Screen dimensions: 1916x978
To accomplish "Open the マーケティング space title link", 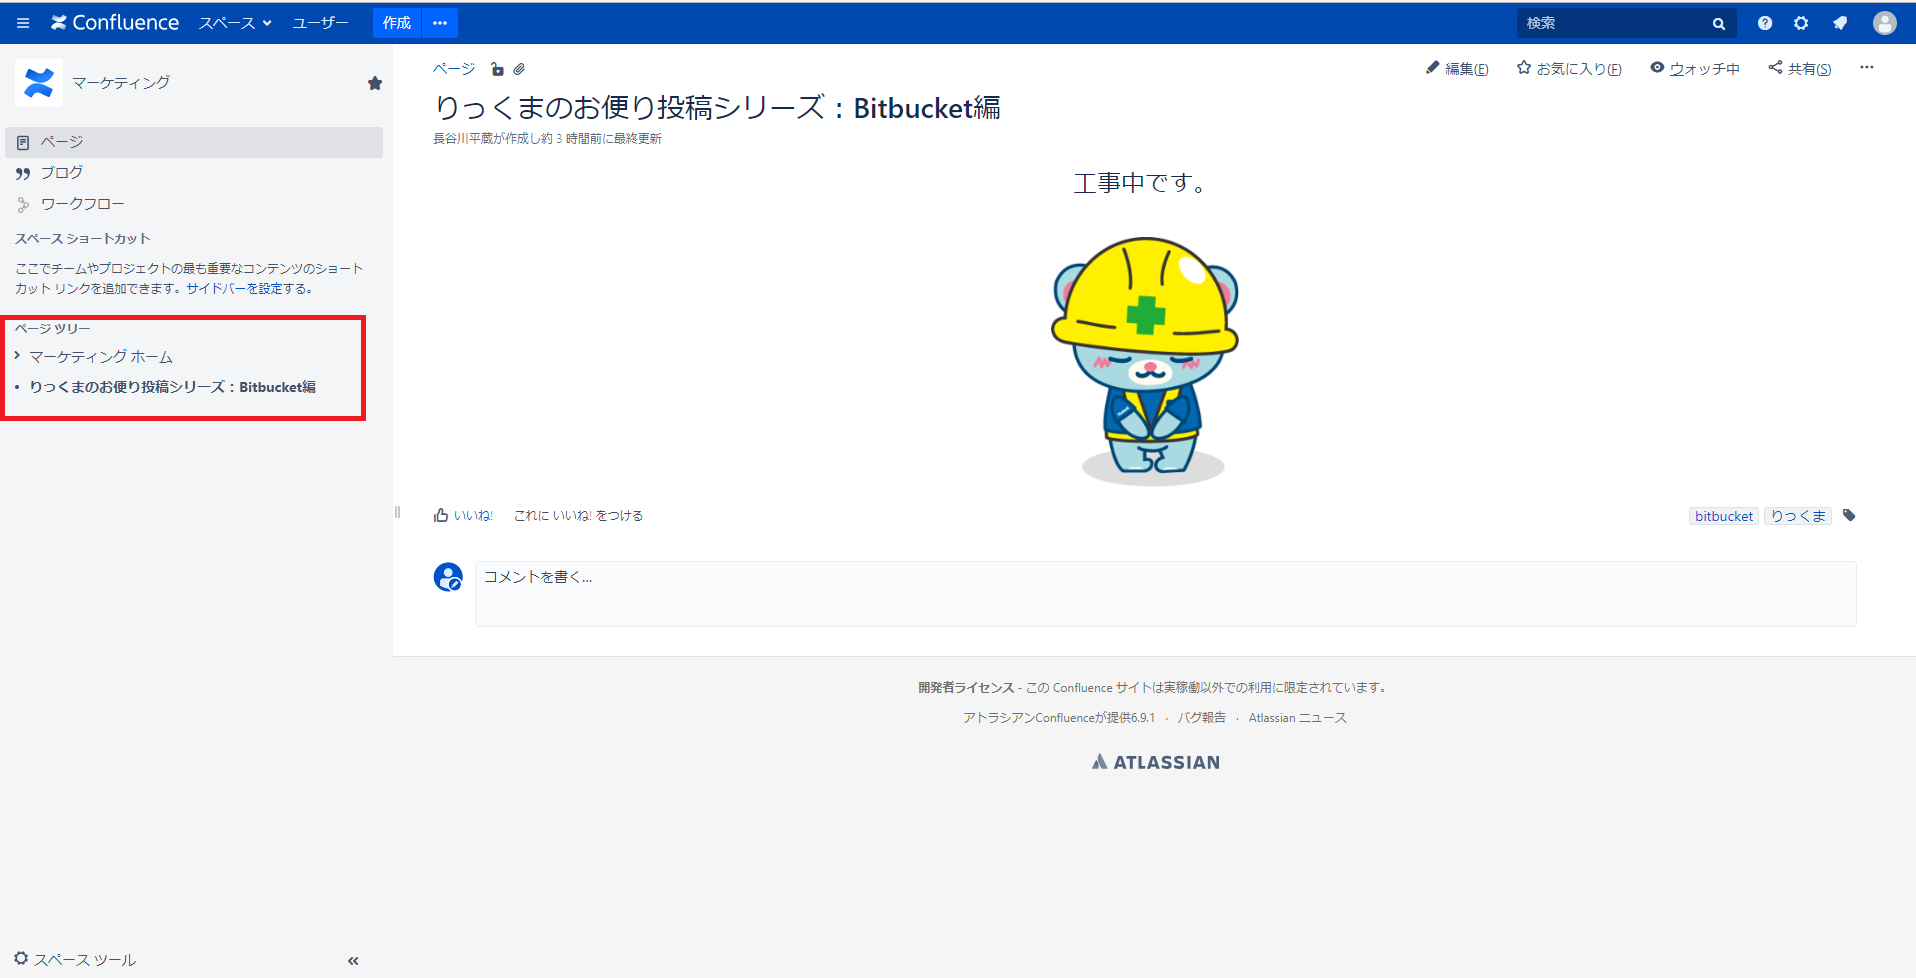I will pos(121,83).
